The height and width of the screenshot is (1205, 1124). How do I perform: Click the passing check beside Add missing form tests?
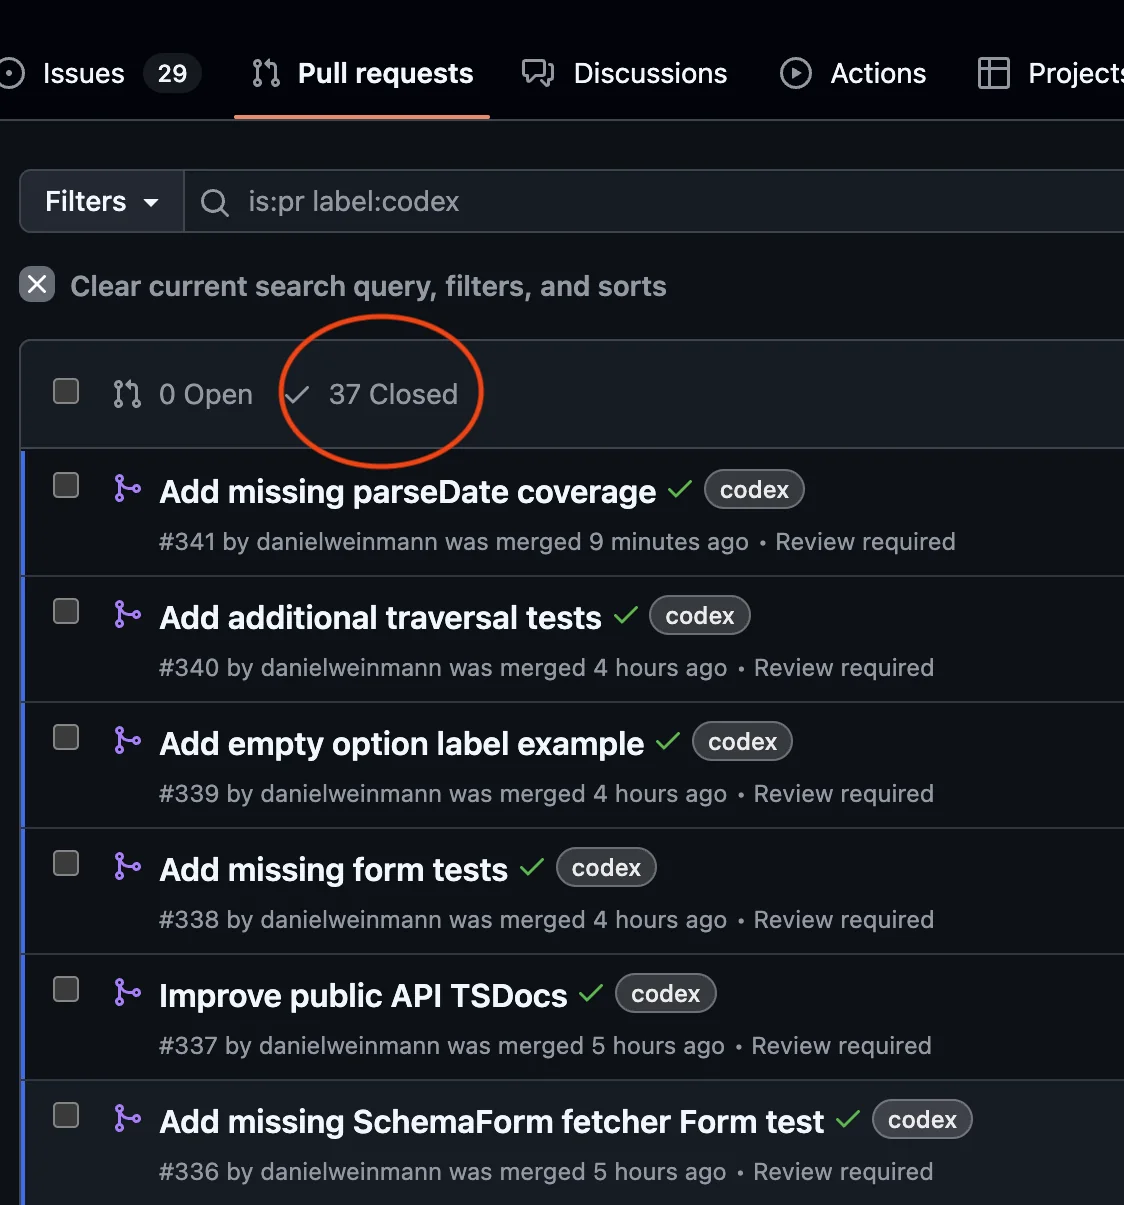click(532, 868)
